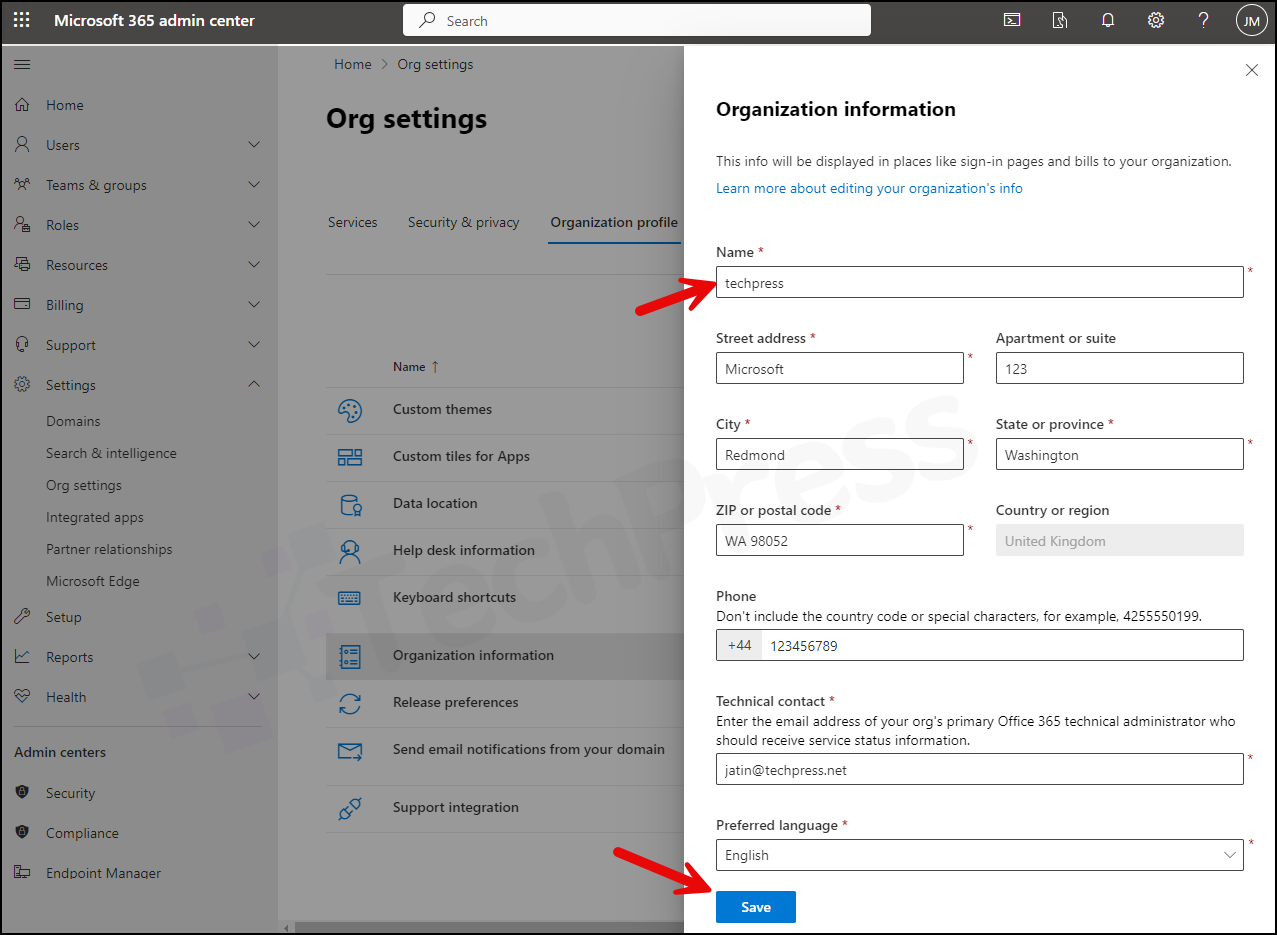Image resolution: width=1277 pixels, height=935 pixels.
Task: Open the Preferred language dropdown
Action: pos(980,855)
